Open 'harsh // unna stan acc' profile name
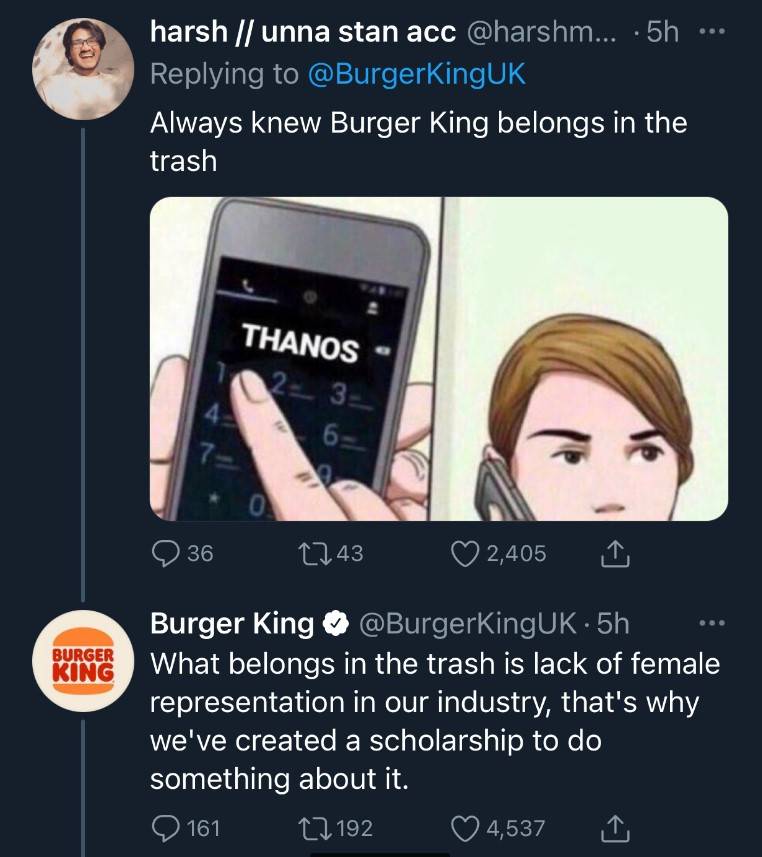Screen dimensions: 762x857 tap(302, 33)
